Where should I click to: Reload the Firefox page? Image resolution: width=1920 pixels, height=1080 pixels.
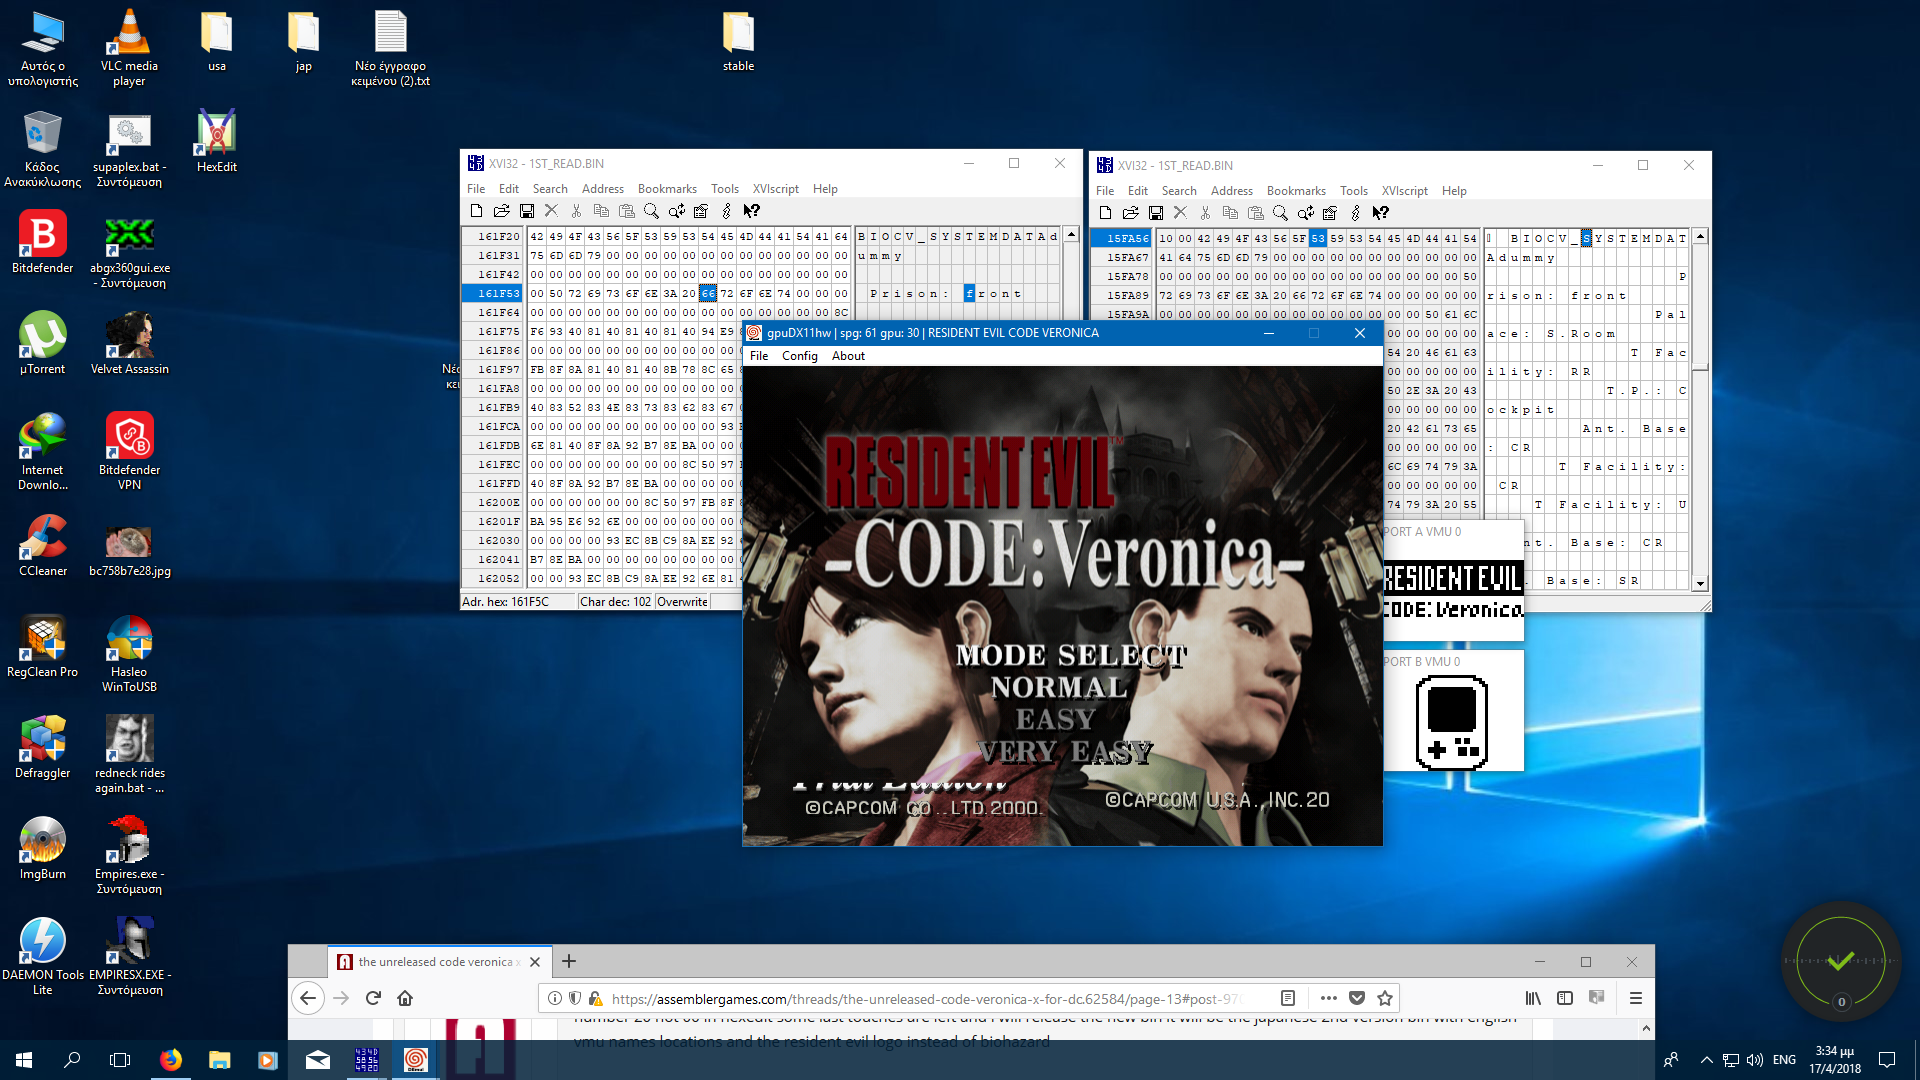click(x=373, y=998)
